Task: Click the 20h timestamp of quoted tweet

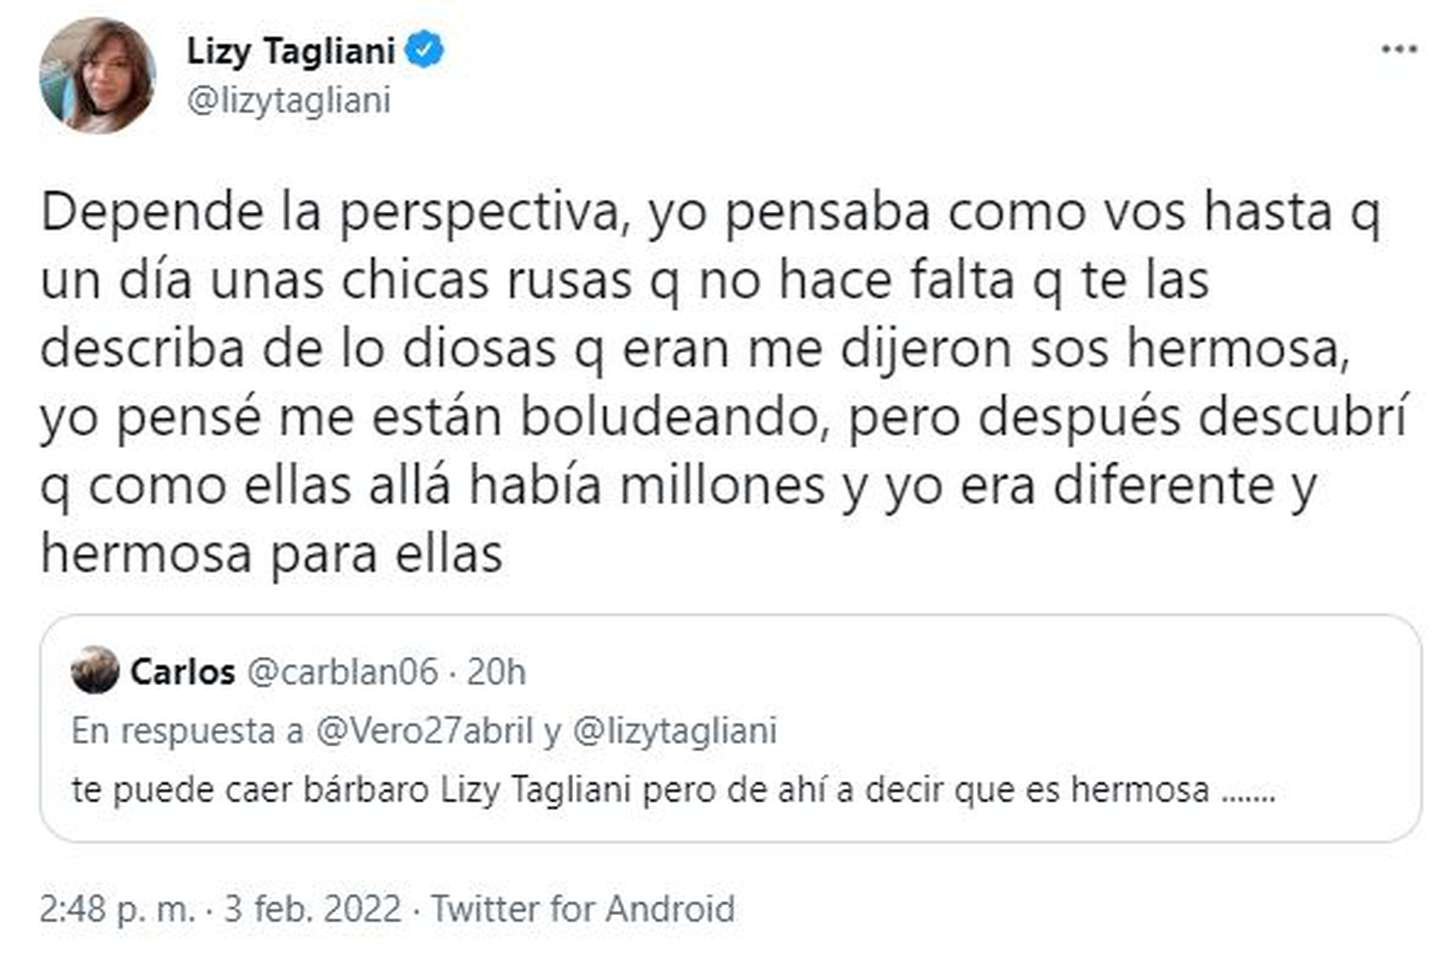Action: 496,672
